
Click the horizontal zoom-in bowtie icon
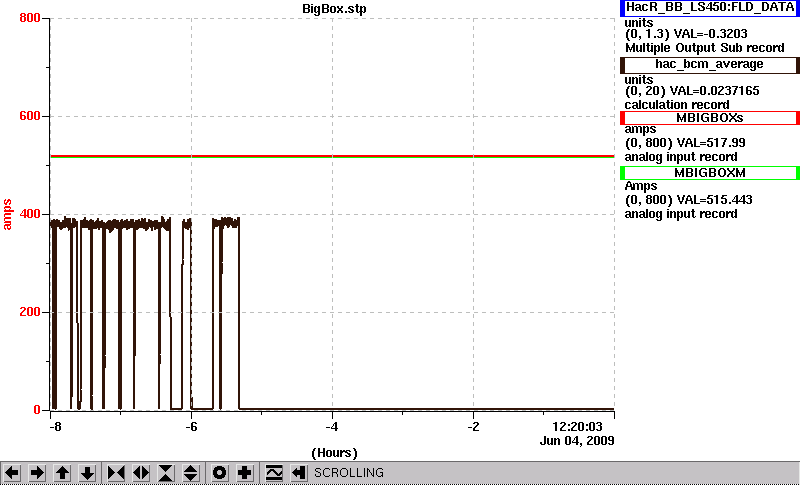point(116,473)
